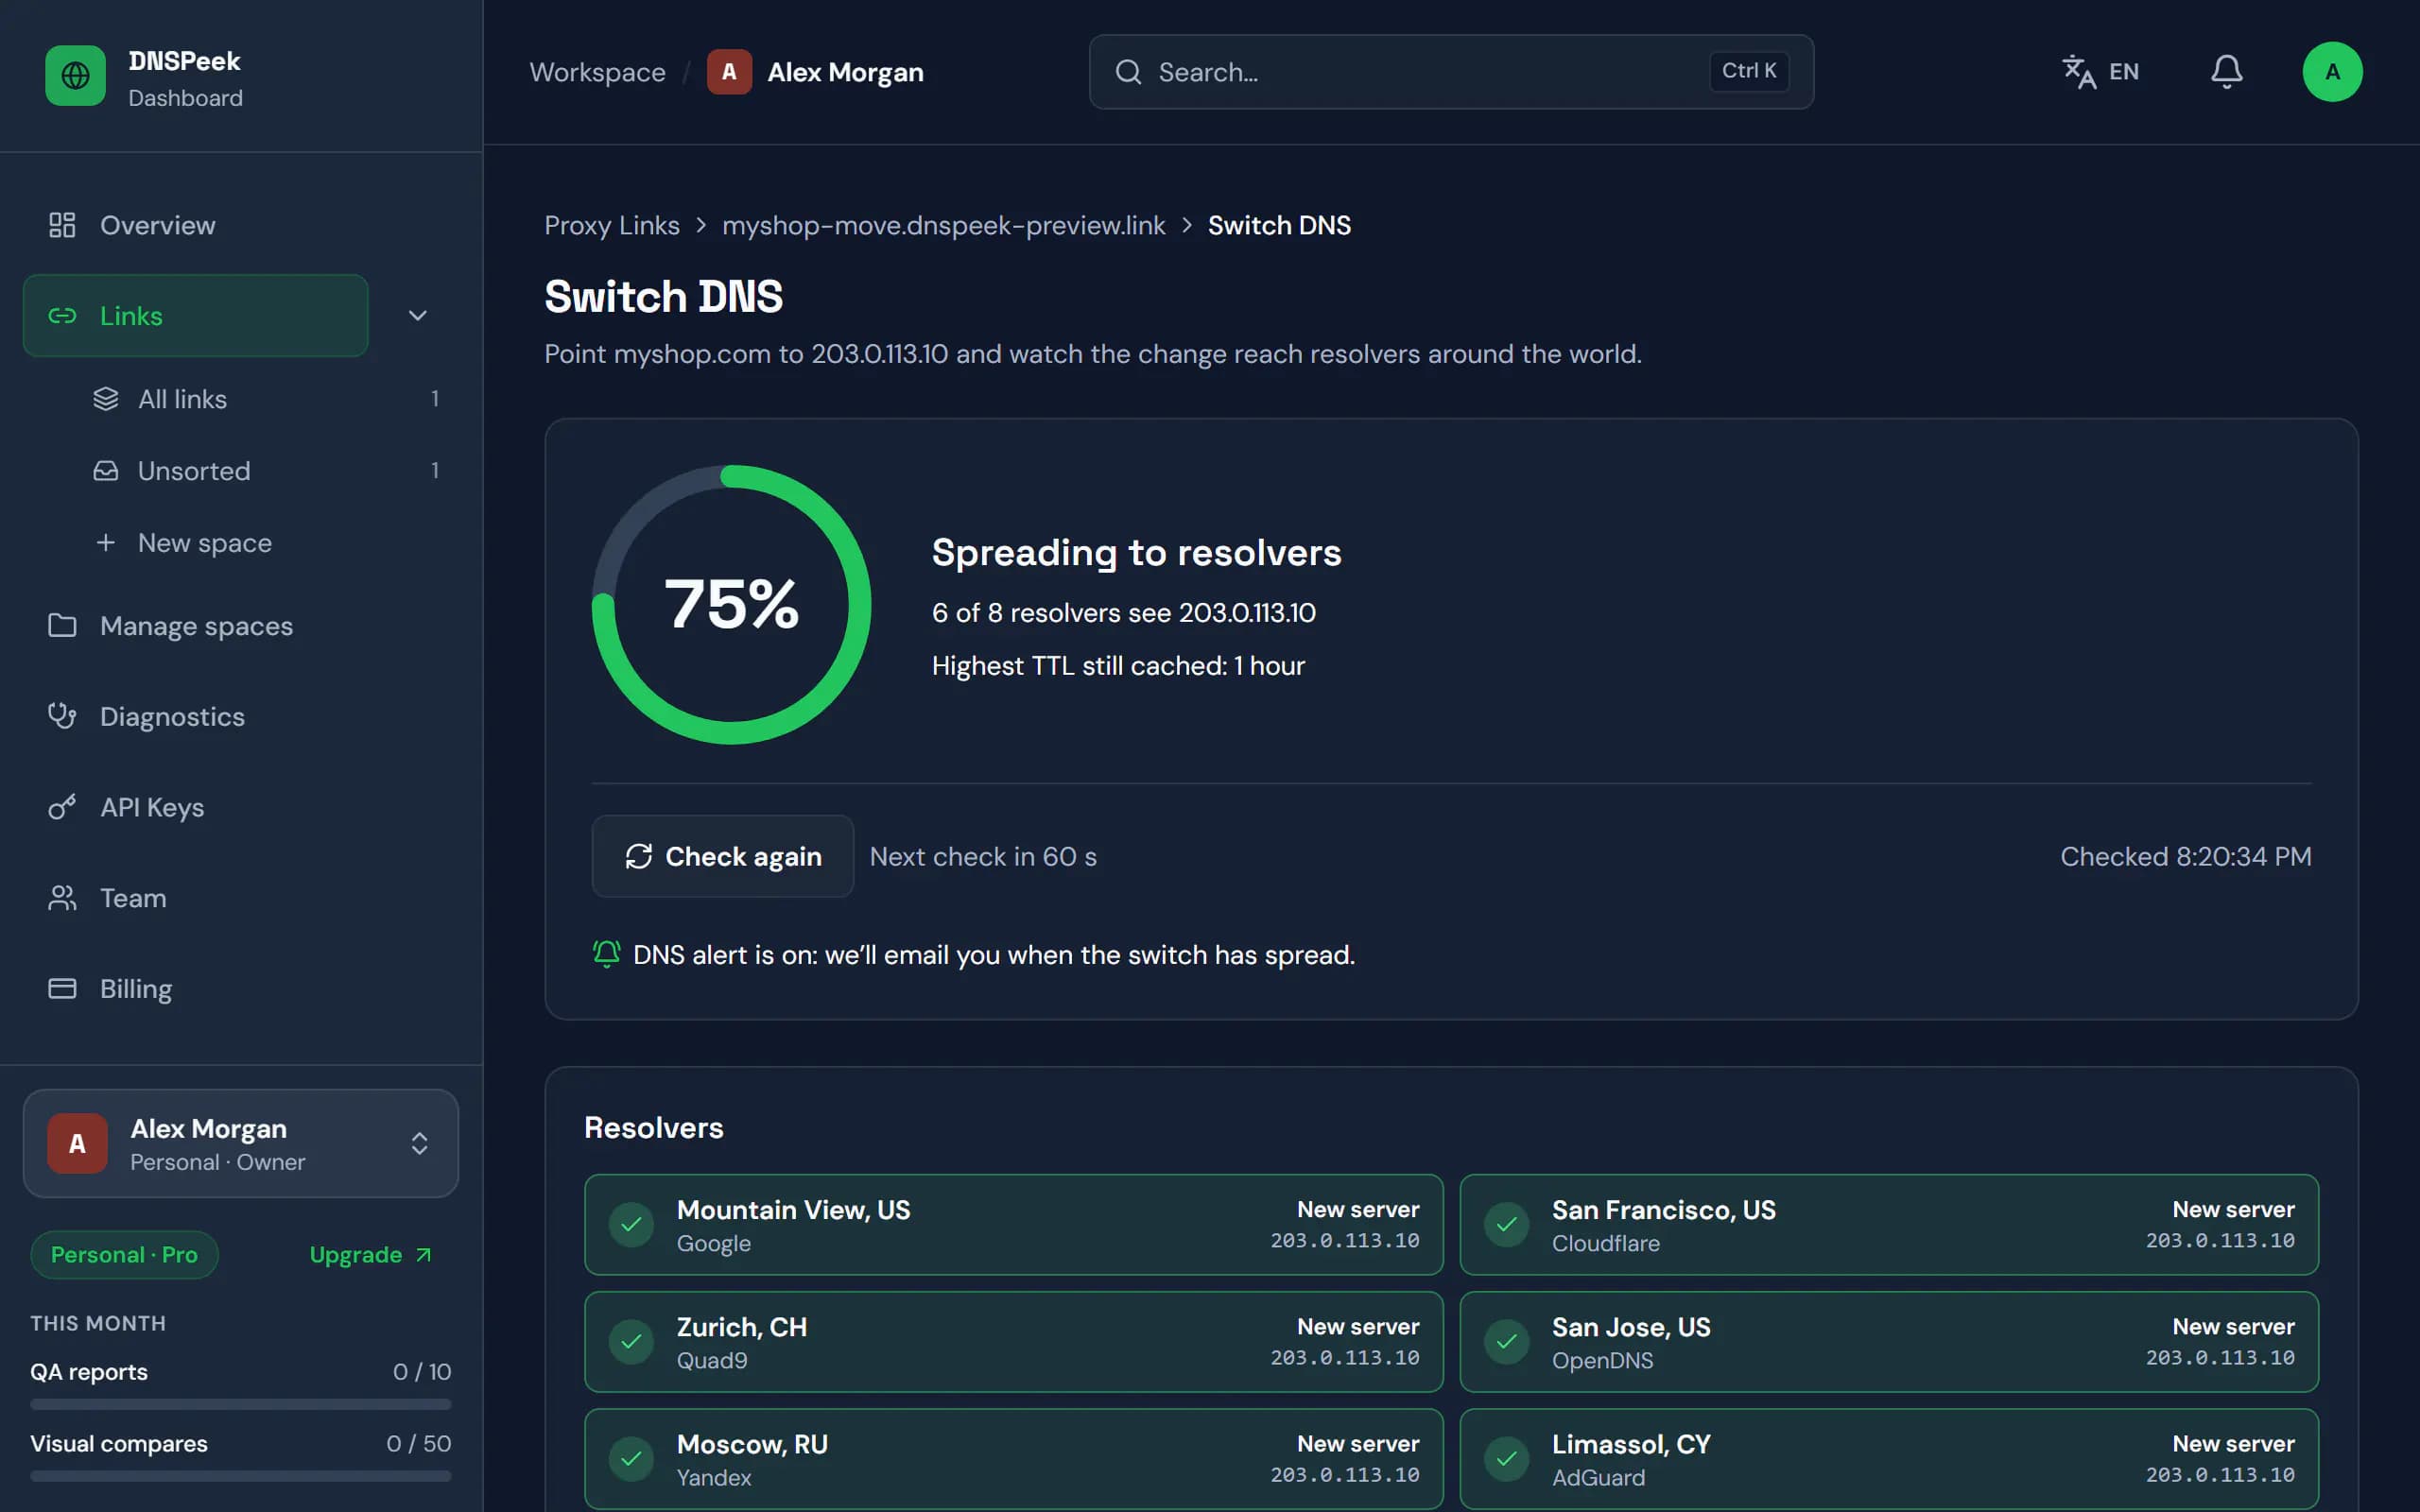Click the checkmark icon for Limassol, CY

tap(1506, 1459)
